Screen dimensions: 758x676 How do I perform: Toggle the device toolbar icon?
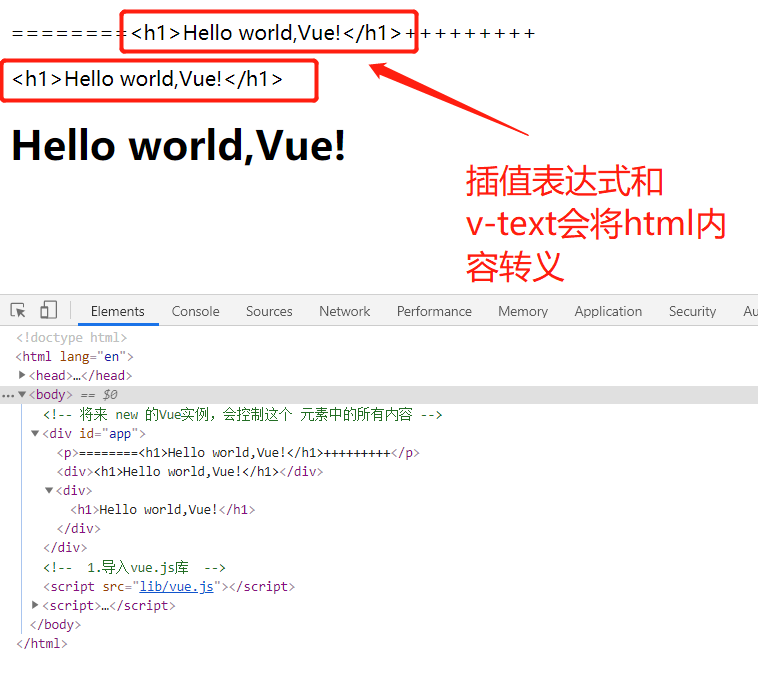point(48,310)
